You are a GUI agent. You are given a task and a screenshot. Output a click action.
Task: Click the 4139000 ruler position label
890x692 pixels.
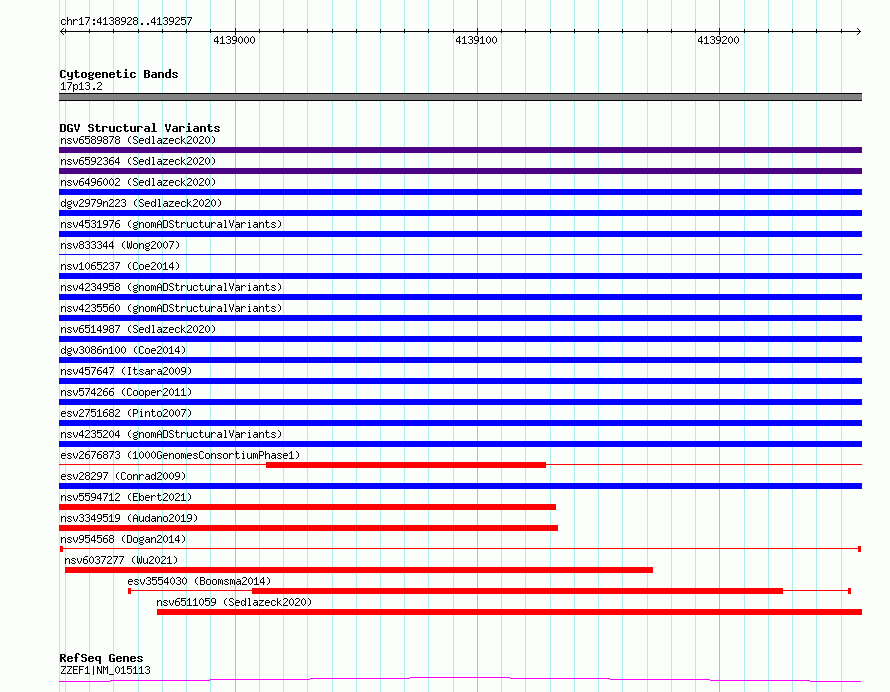(x=234, y=40)
